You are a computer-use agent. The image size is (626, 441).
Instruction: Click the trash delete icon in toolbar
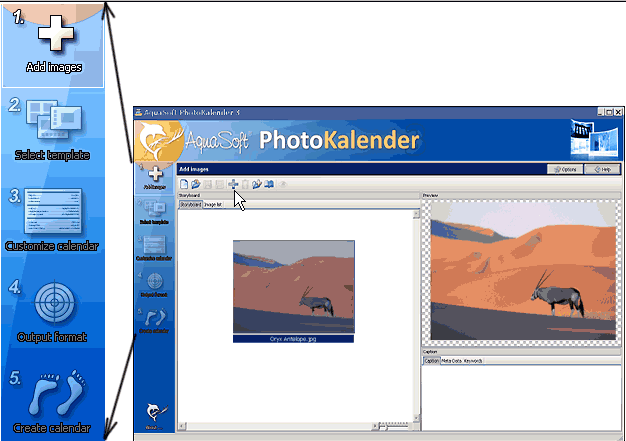245,184
